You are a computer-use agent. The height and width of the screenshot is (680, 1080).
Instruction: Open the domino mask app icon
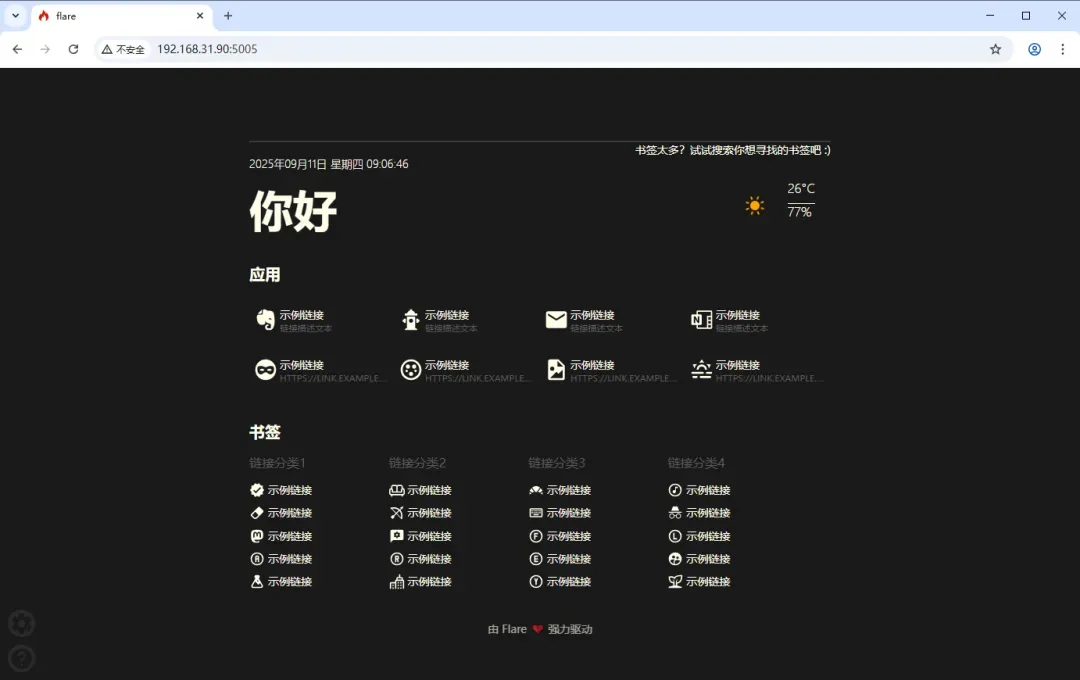265,370
